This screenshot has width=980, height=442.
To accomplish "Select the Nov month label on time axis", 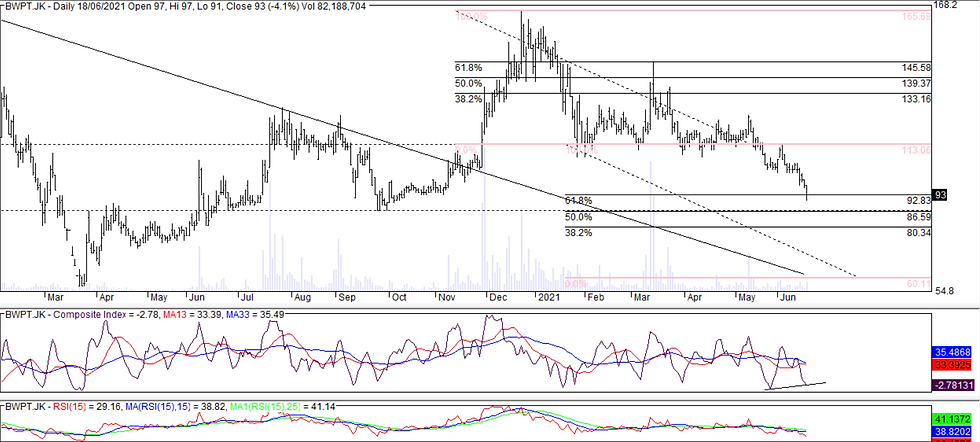I will pyautogui.click(x=446, y=298).
